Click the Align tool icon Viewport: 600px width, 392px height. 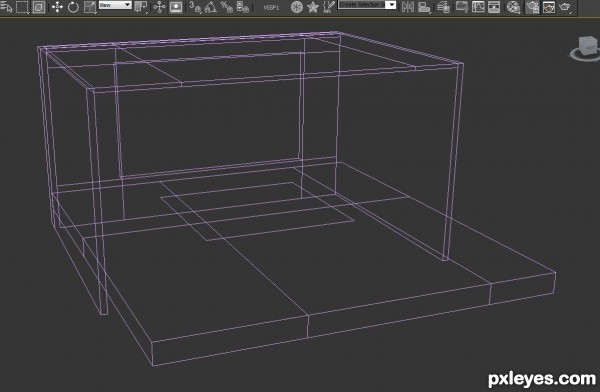click(424, 7)
